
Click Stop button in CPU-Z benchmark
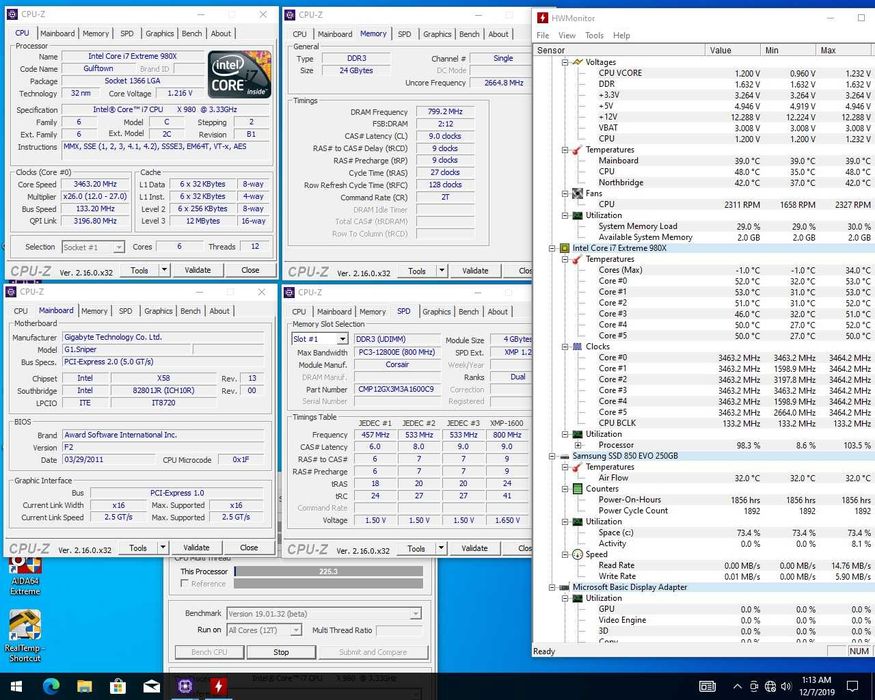click(x=281, y=652)
